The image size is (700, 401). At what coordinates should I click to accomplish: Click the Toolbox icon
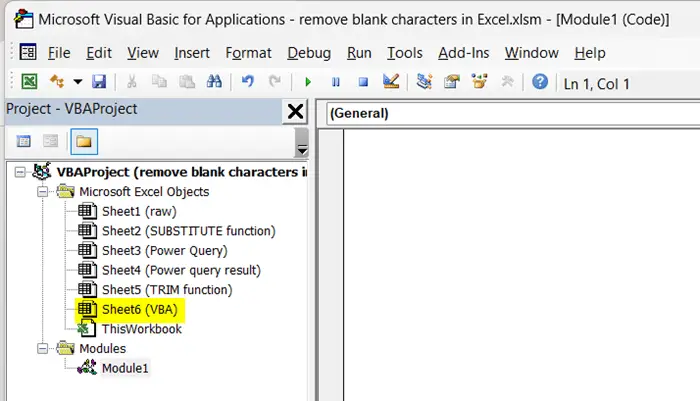coord(507,82)
